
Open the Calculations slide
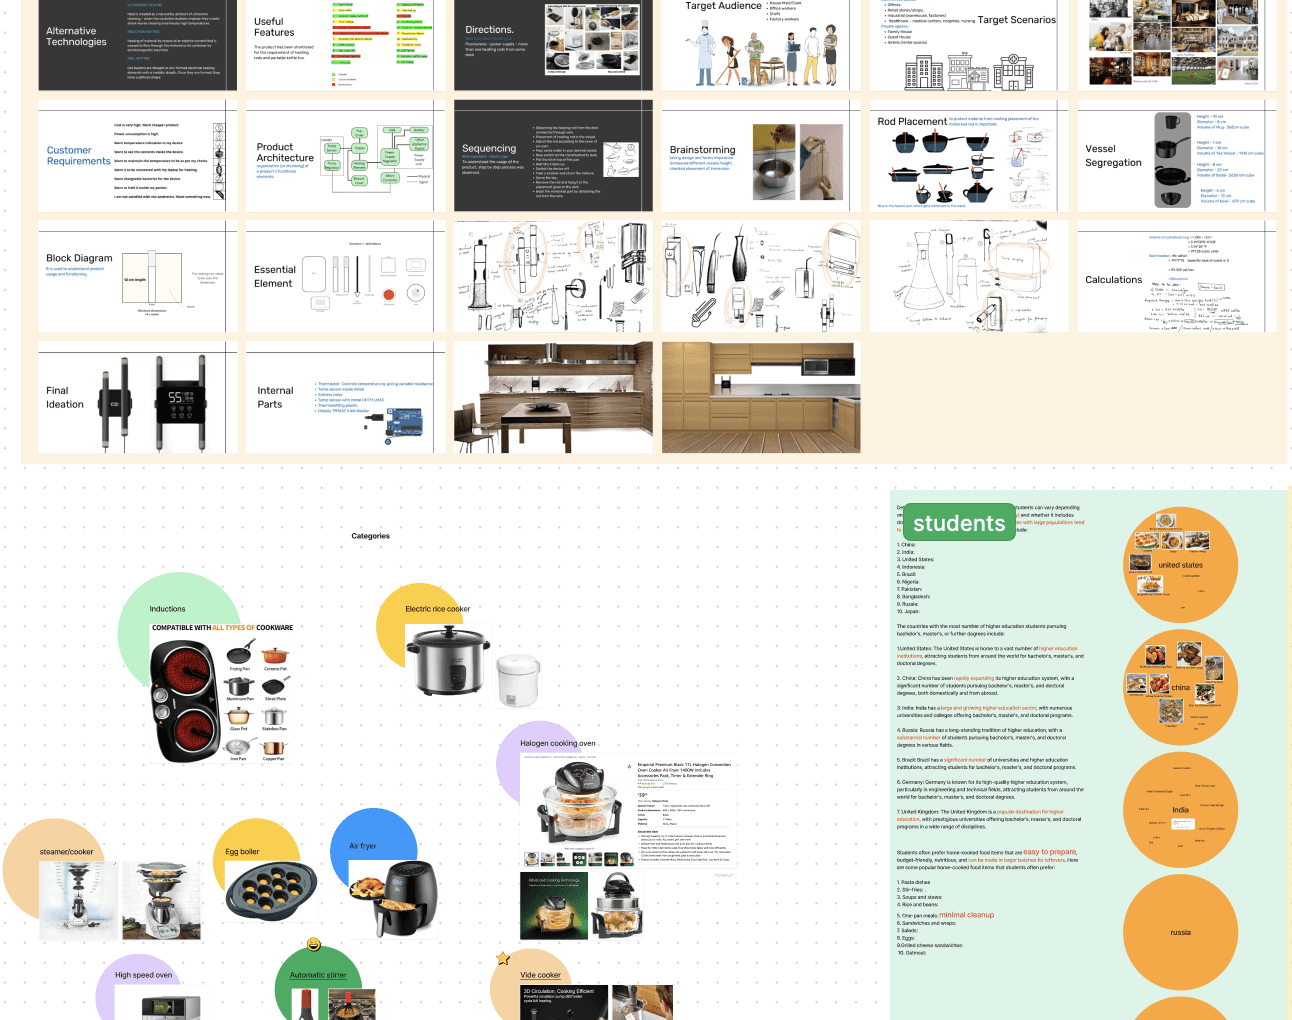tap(1177, 276)
